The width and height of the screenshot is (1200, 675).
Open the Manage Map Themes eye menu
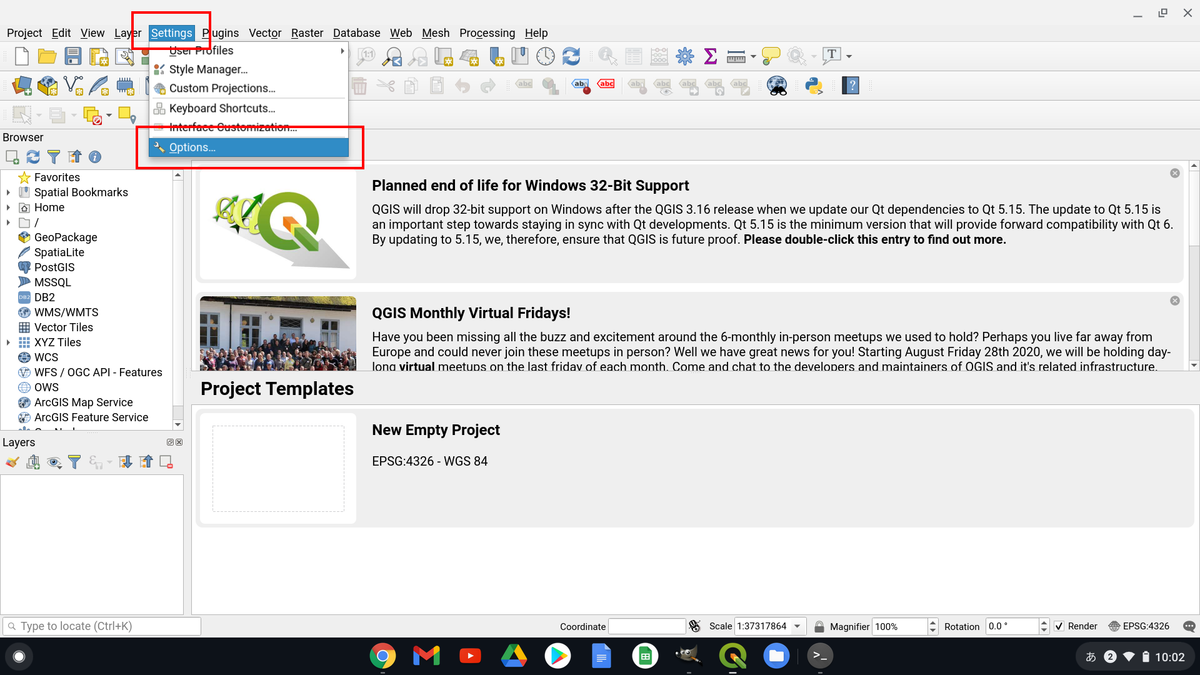coord(54,462)
